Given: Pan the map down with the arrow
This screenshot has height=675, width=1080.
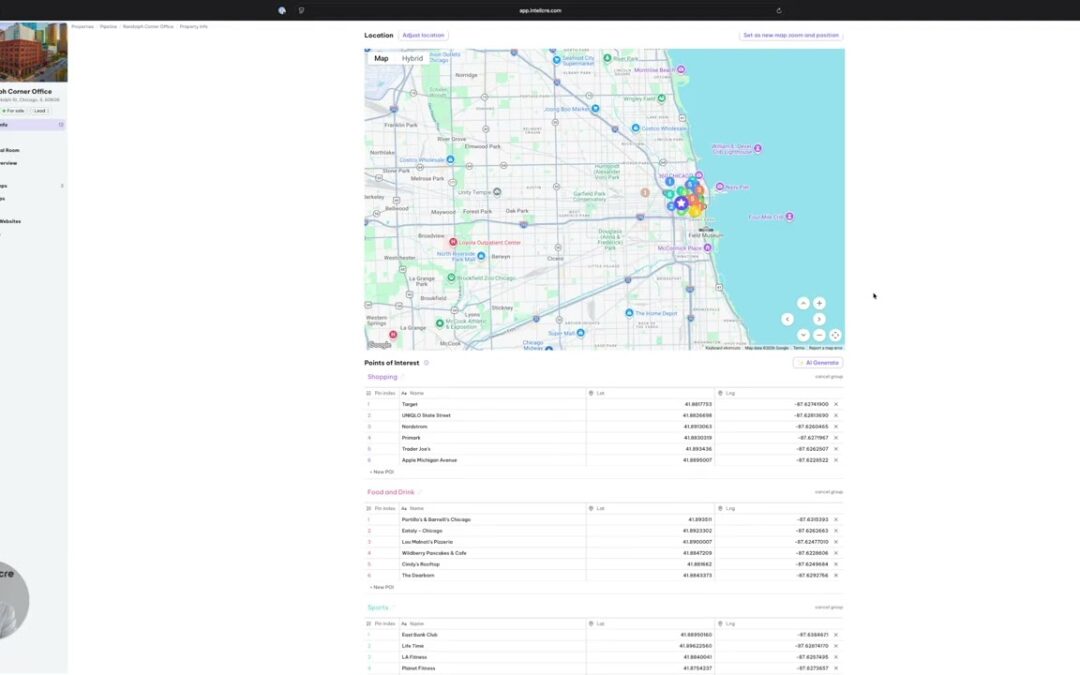Looking at the screenshot, I should (803, 335).
